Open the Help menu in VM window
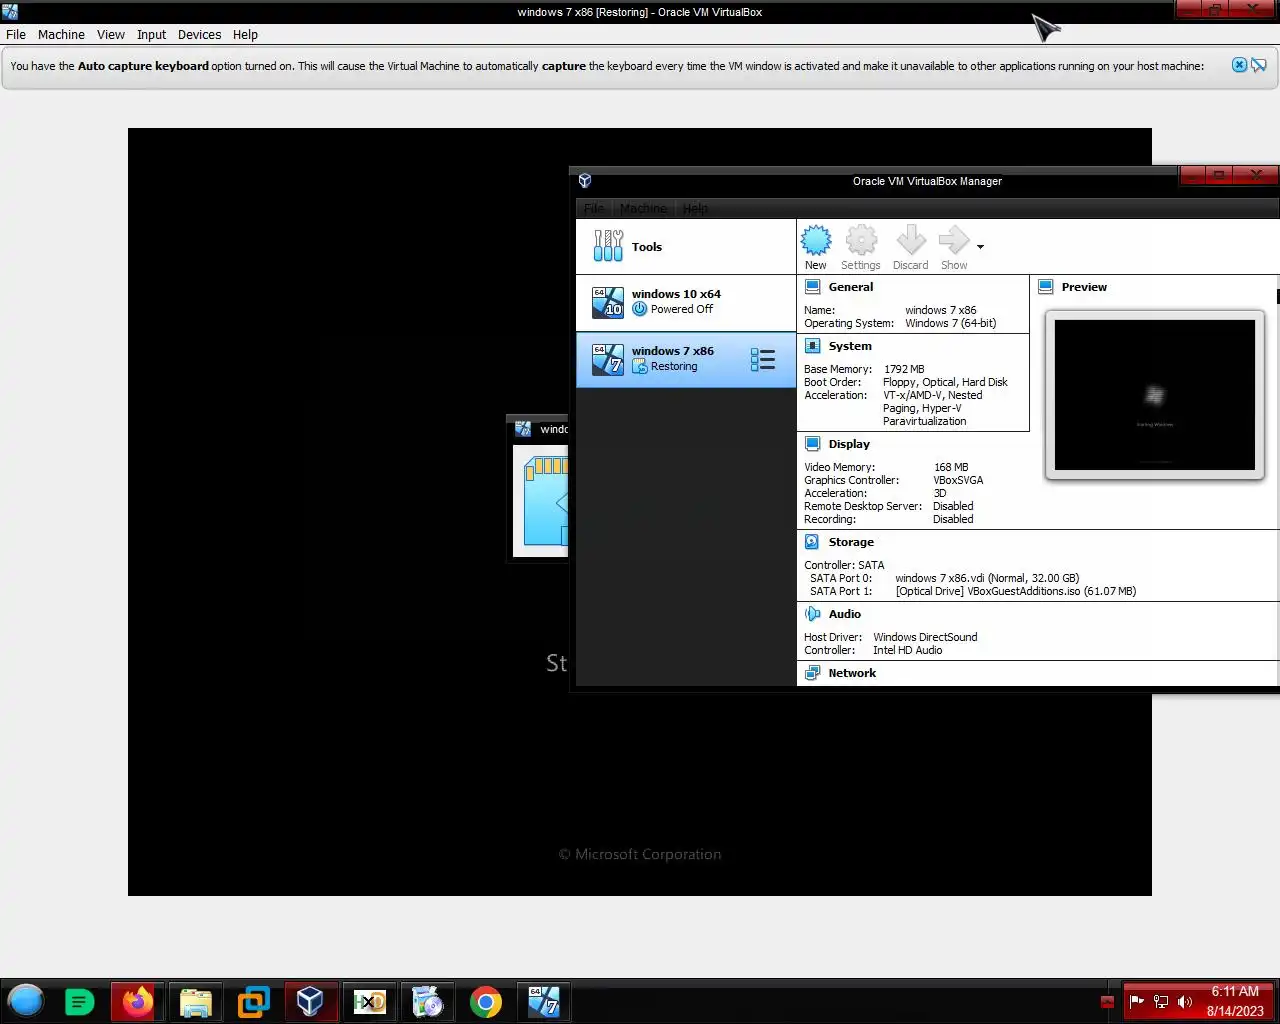This screenshot has width=1280, height=1024. point(245,34)
